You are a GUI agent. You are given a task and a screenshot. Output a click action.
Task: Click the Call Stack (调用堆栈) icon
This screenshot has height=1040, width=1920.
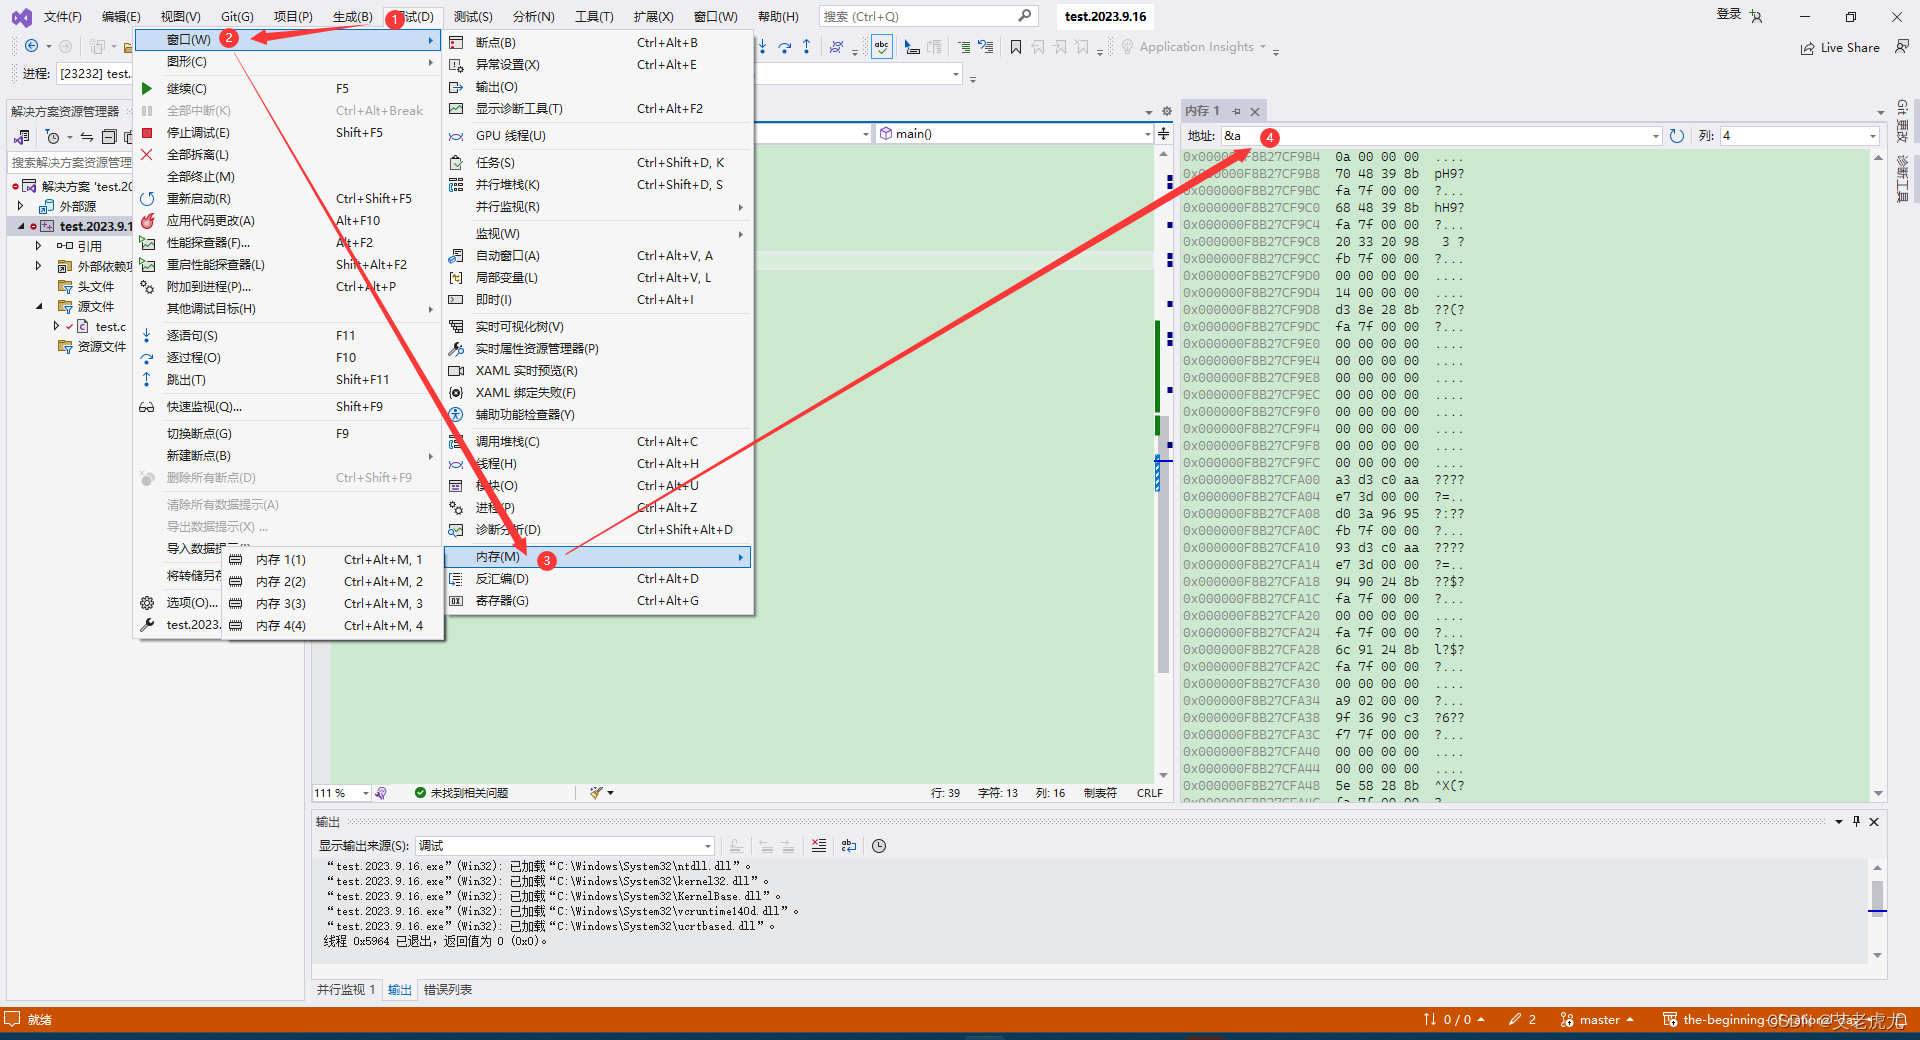pyautogui.click(x=456, y=442)
